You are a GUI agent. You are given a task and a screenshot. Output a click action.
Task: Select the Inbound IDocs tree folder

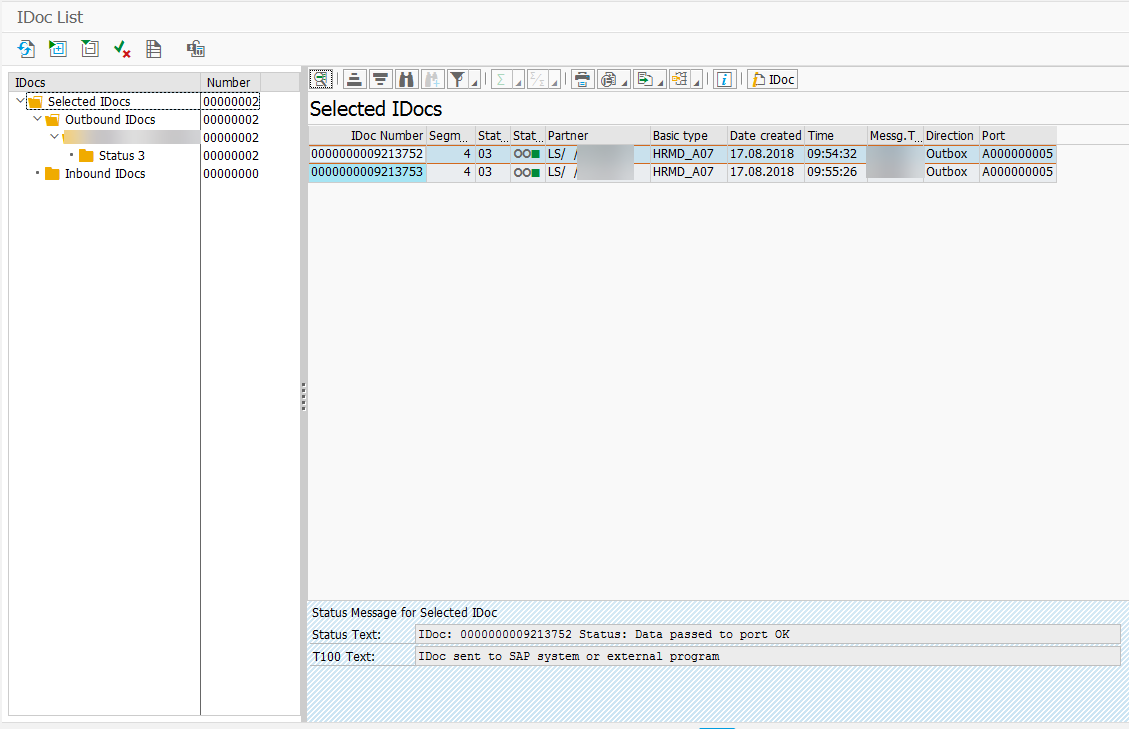(x=104, y=174)
